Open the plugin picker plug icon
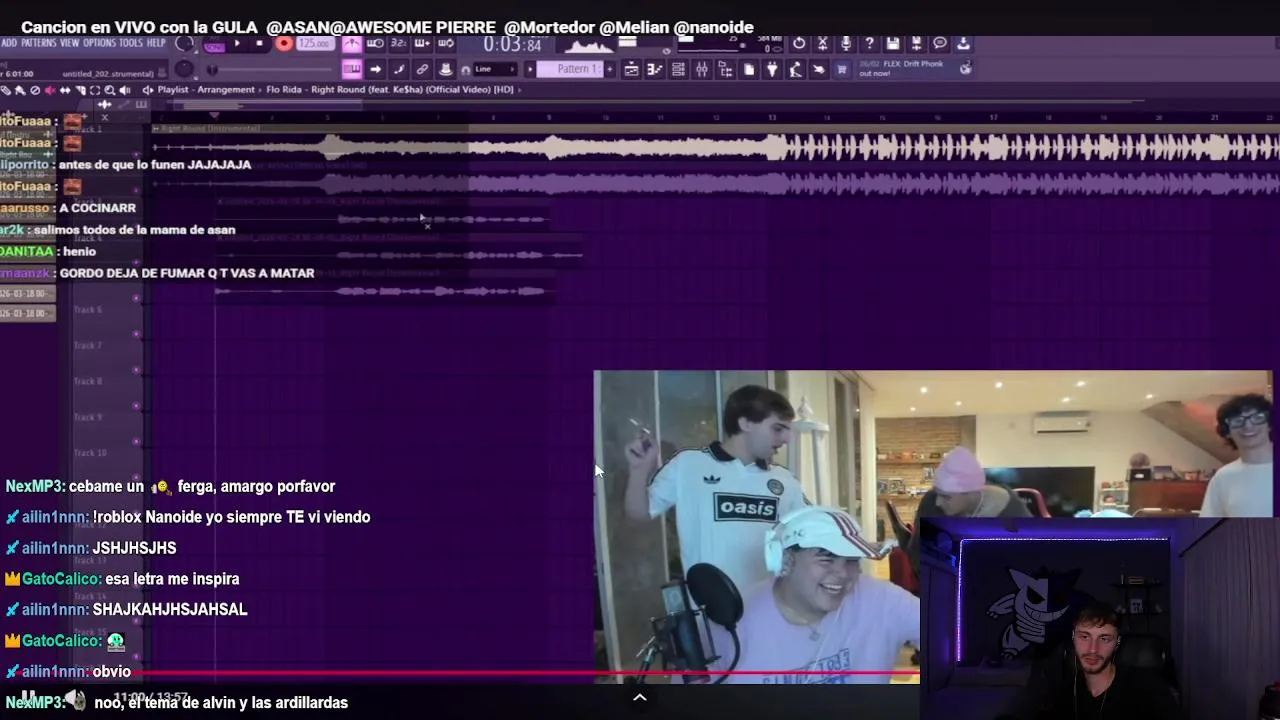Screen dimensions: 1280x720 click(x=772, y=69)
